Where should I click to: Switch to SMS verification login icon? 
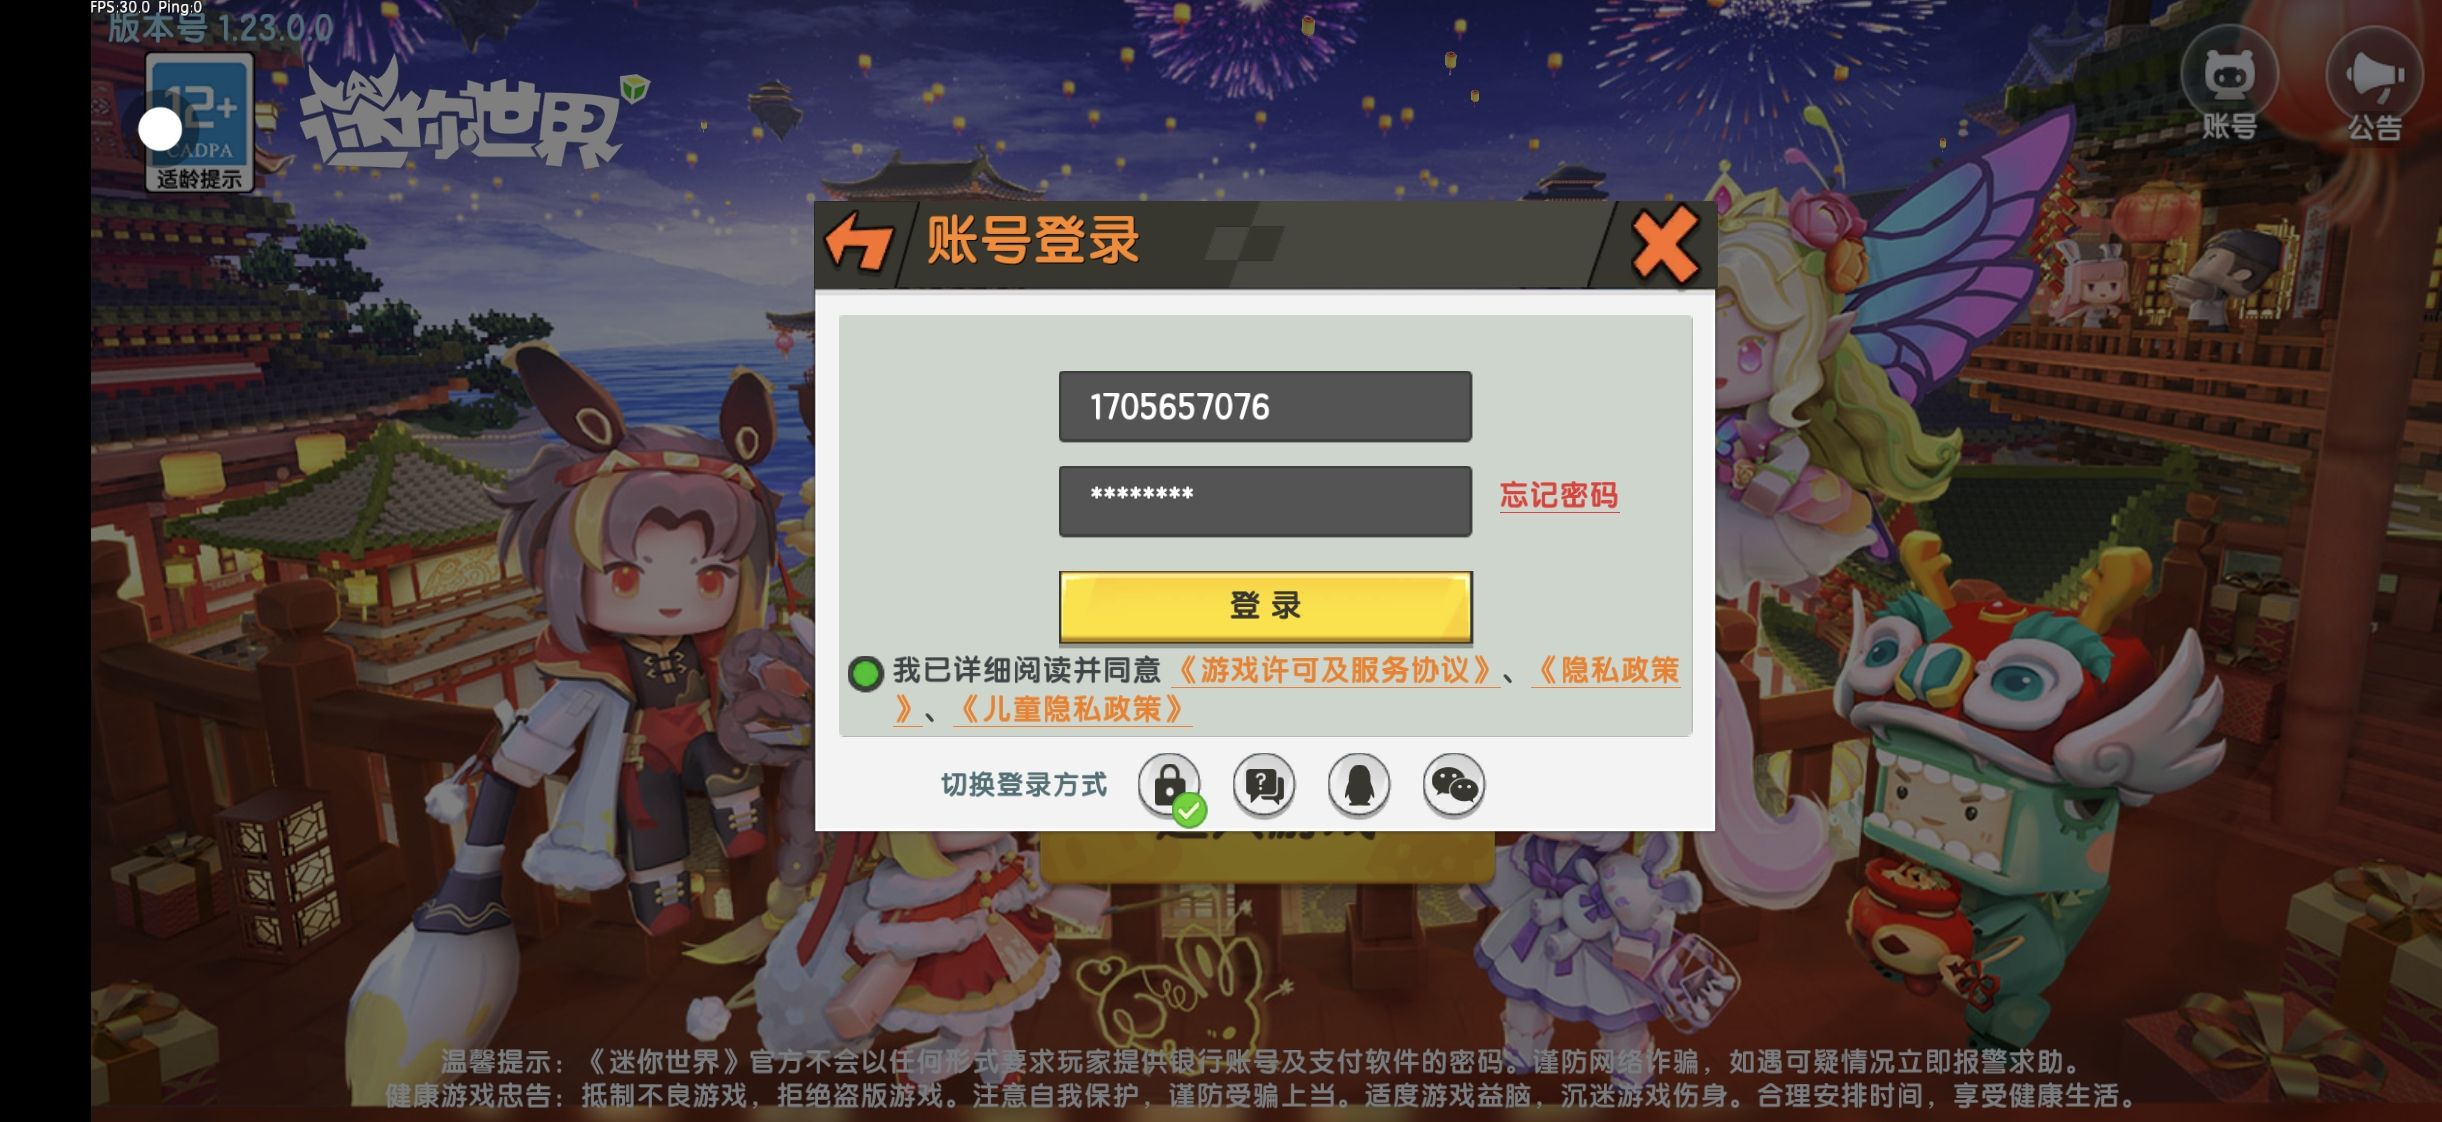(1264, 785)
